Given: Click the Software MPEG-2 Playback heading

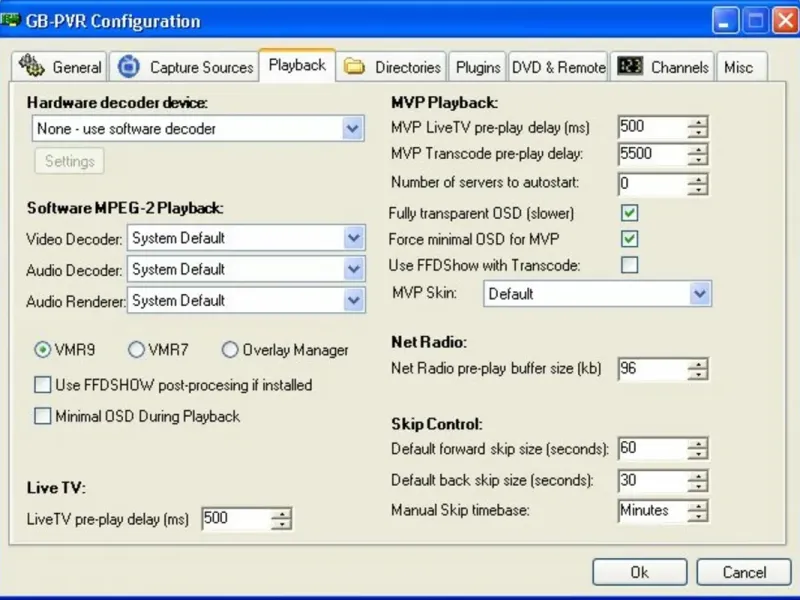Looking at the screenshot, I should pyautogui.click(x=125, y=208).
